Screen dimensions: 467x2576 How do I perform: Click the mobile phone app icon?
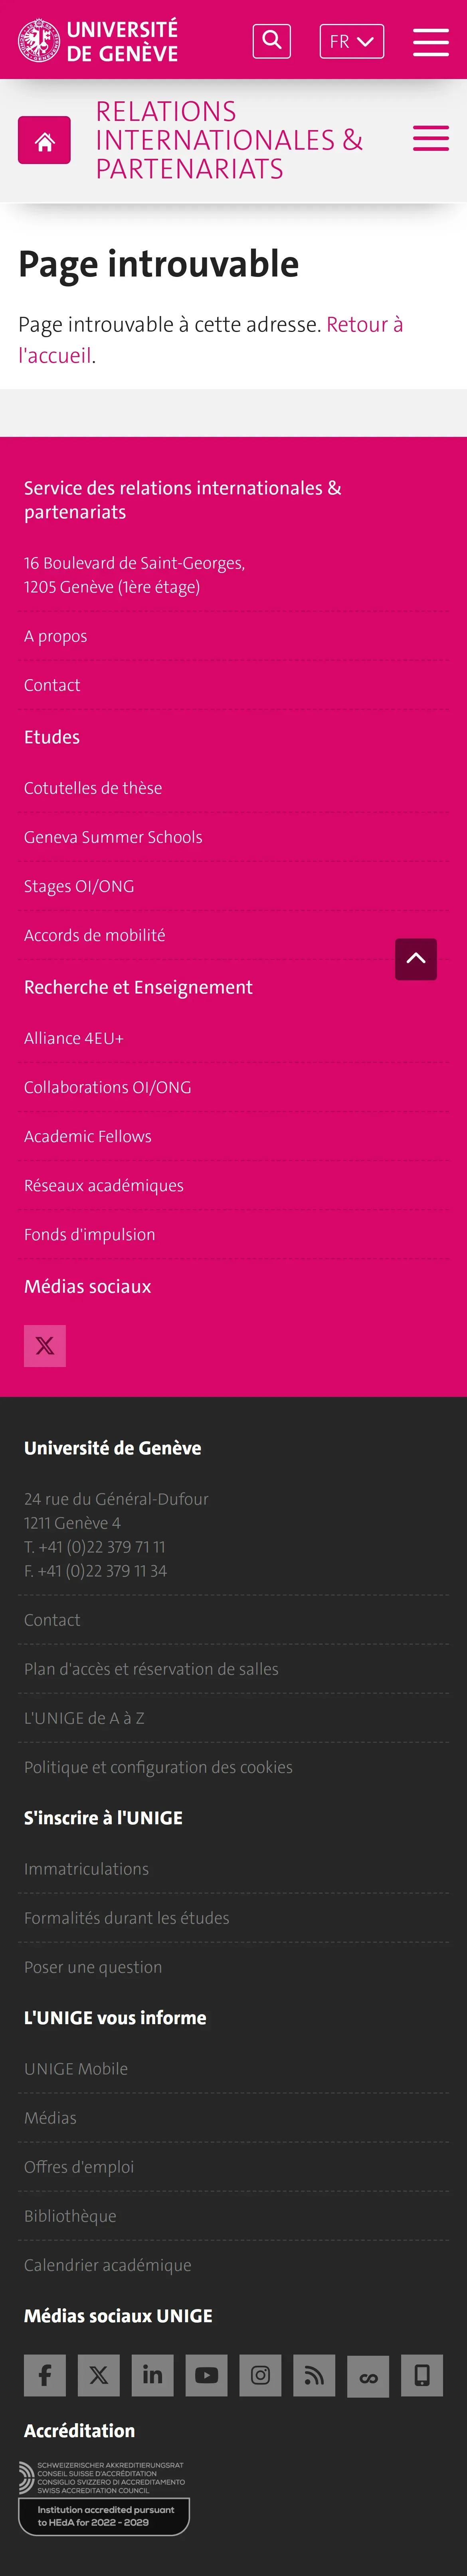coord(422,2374)
